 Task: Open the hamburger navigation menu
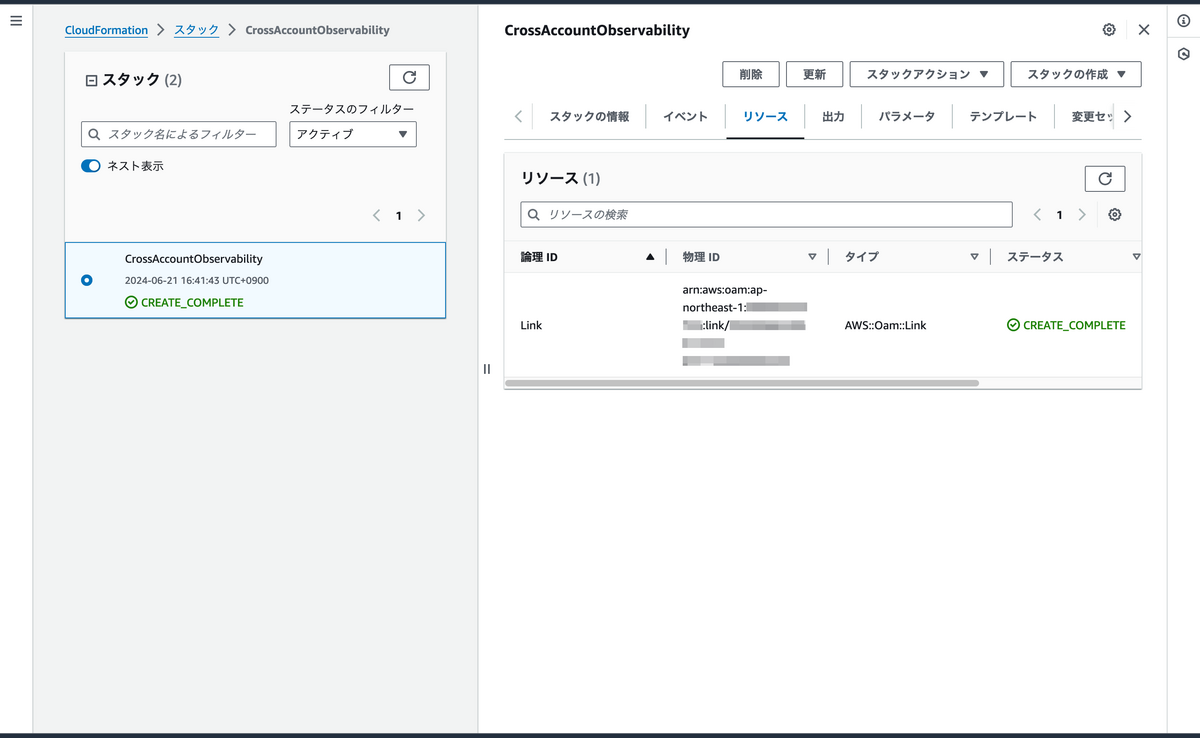[x=15, y=20]
